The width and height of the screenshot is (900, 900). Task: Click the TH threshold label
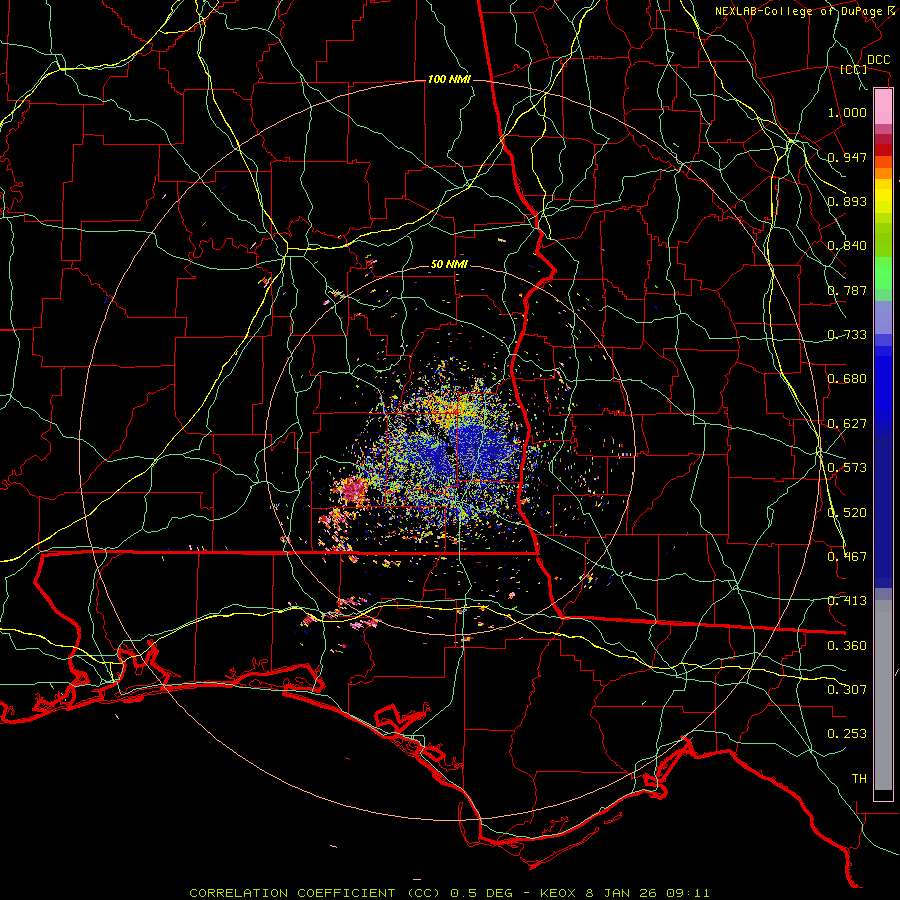(859, 779)
